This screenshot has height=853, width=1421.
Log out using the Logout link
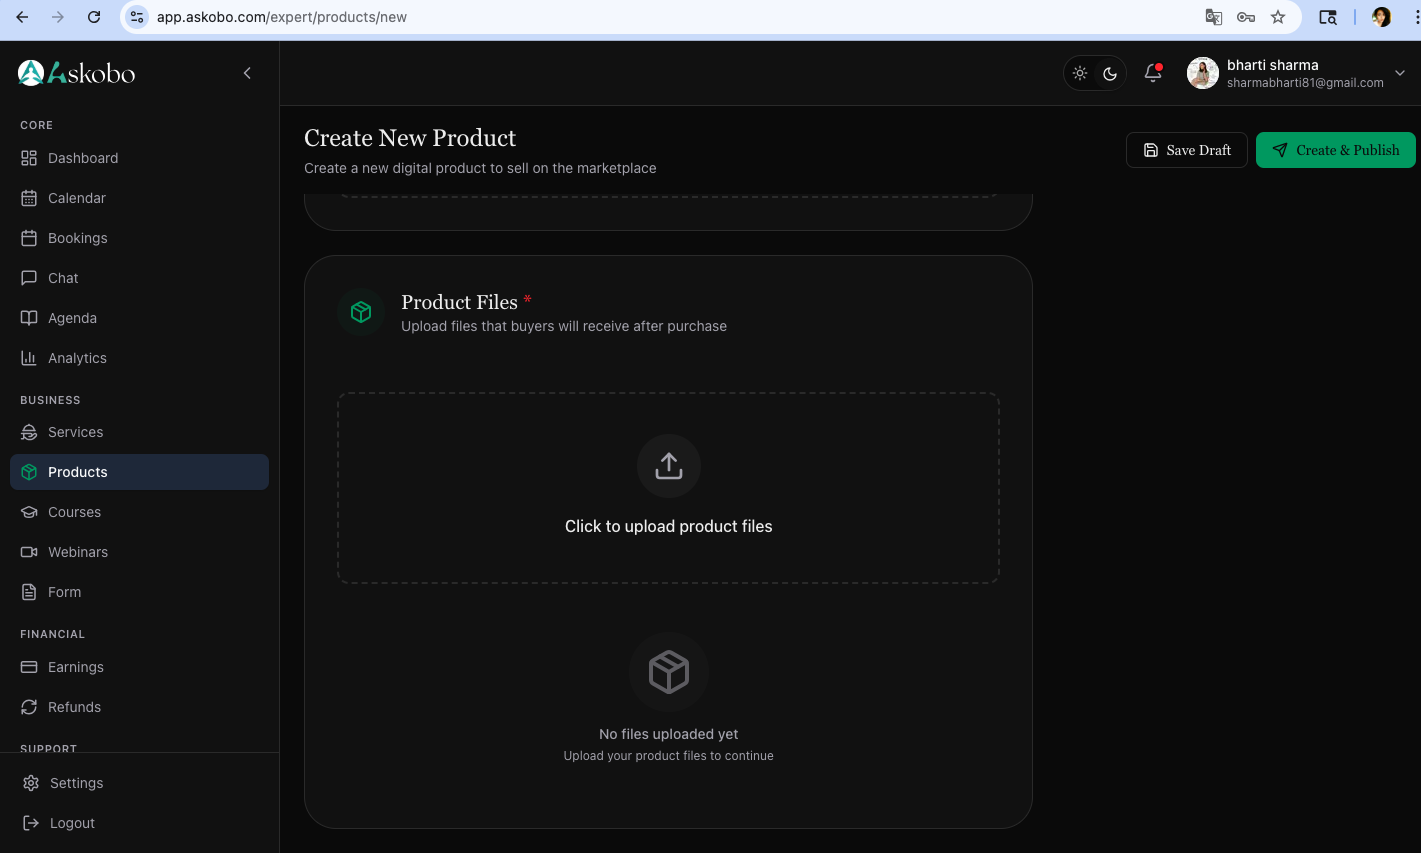tap(72, 823)
